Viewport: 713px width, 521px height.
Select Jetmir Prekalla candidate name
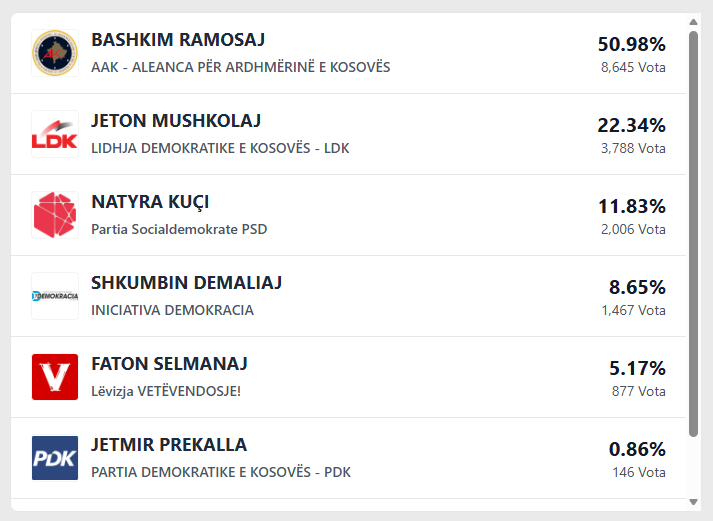(x=169, y=445)
